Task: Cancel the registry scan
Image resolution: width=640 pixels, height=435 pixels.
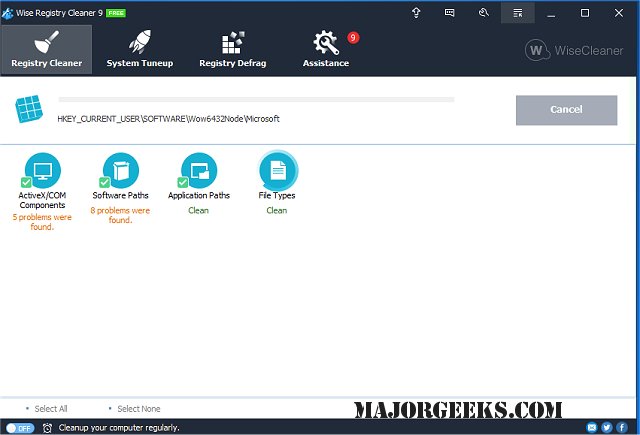Action: pyautogui.click(x=566, y=110)
